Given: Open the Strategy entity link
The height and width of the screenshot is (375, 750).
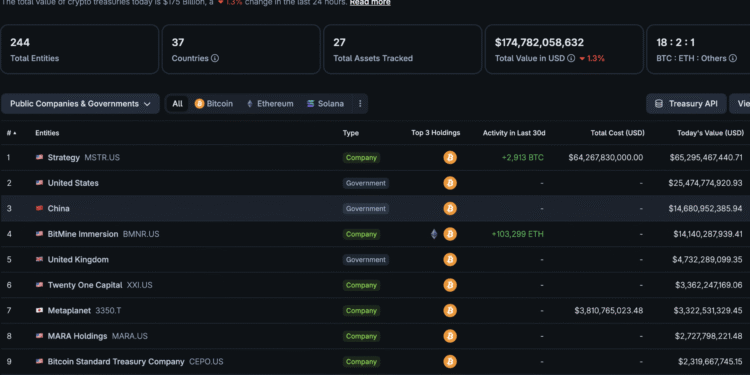Looking at the screenshot, I should (64, 157).
